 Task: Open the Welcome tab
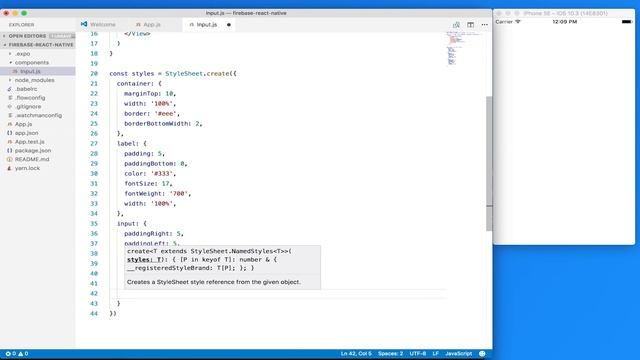(x=98, y=24)
